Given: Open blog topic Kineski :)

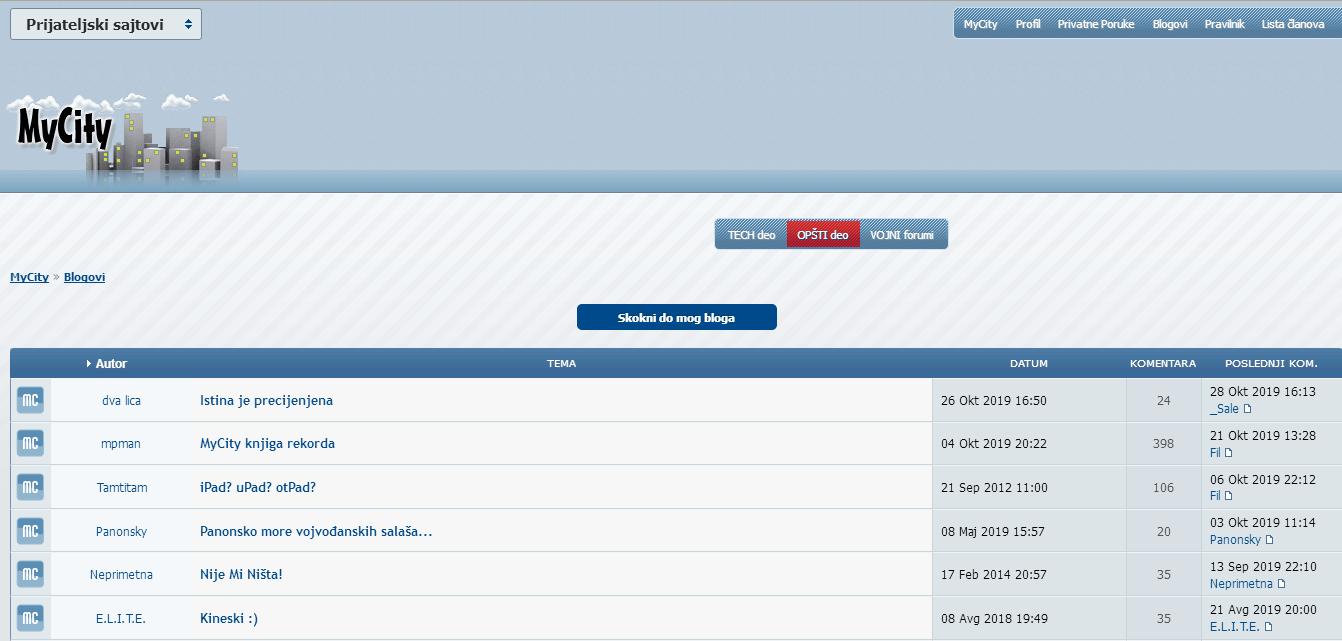Looking at the screenshot, I should [229, 618].
